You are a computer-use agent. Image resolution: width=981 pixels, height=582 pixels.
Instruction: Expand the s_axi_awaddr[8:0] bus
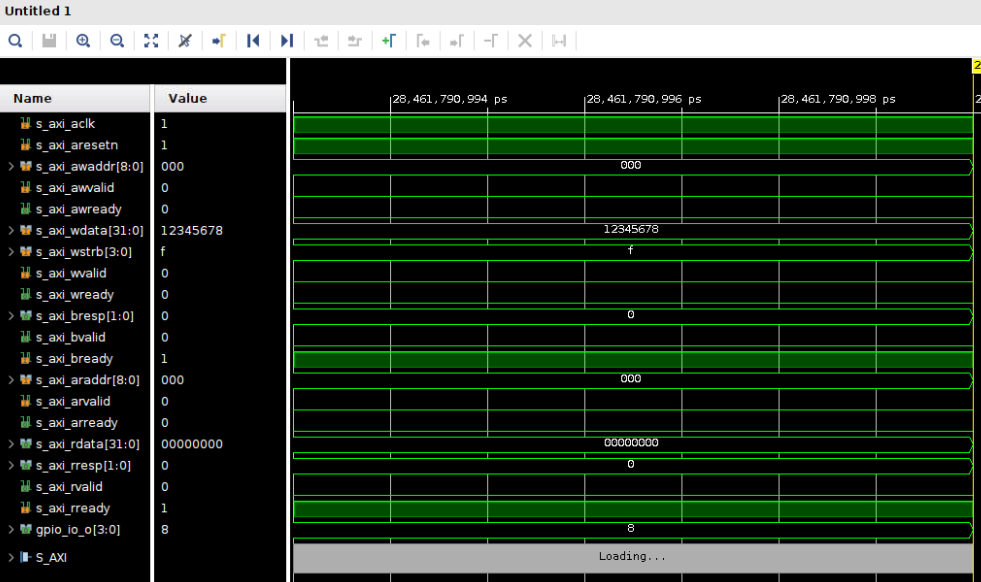coord(11,166)
